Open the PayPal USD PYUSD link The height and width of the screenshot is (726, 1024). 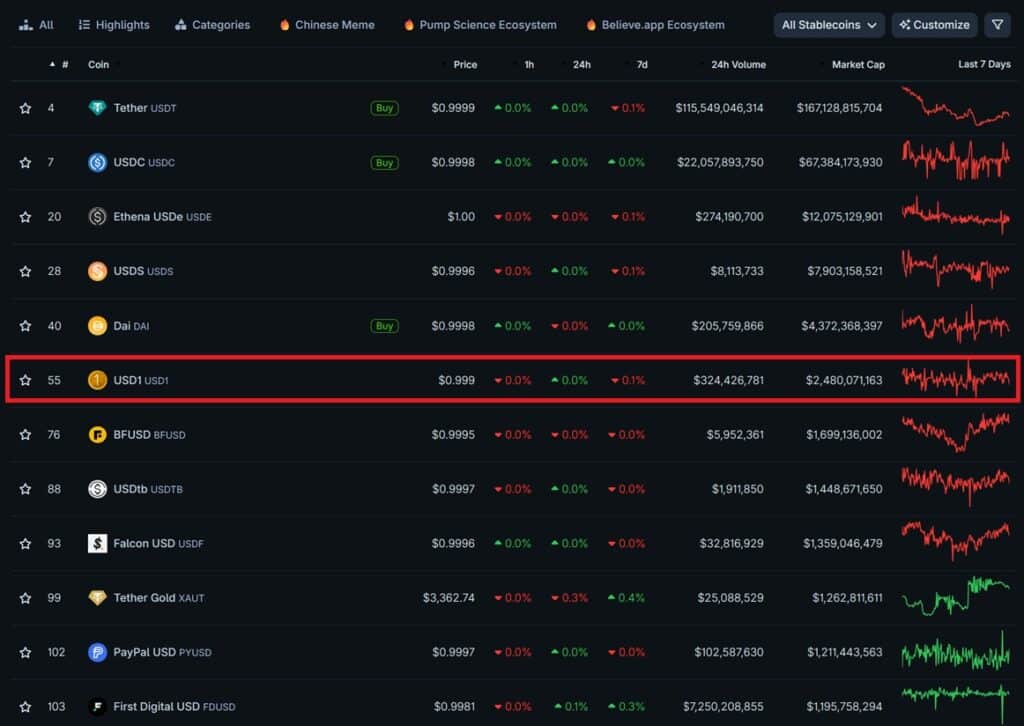162,652
